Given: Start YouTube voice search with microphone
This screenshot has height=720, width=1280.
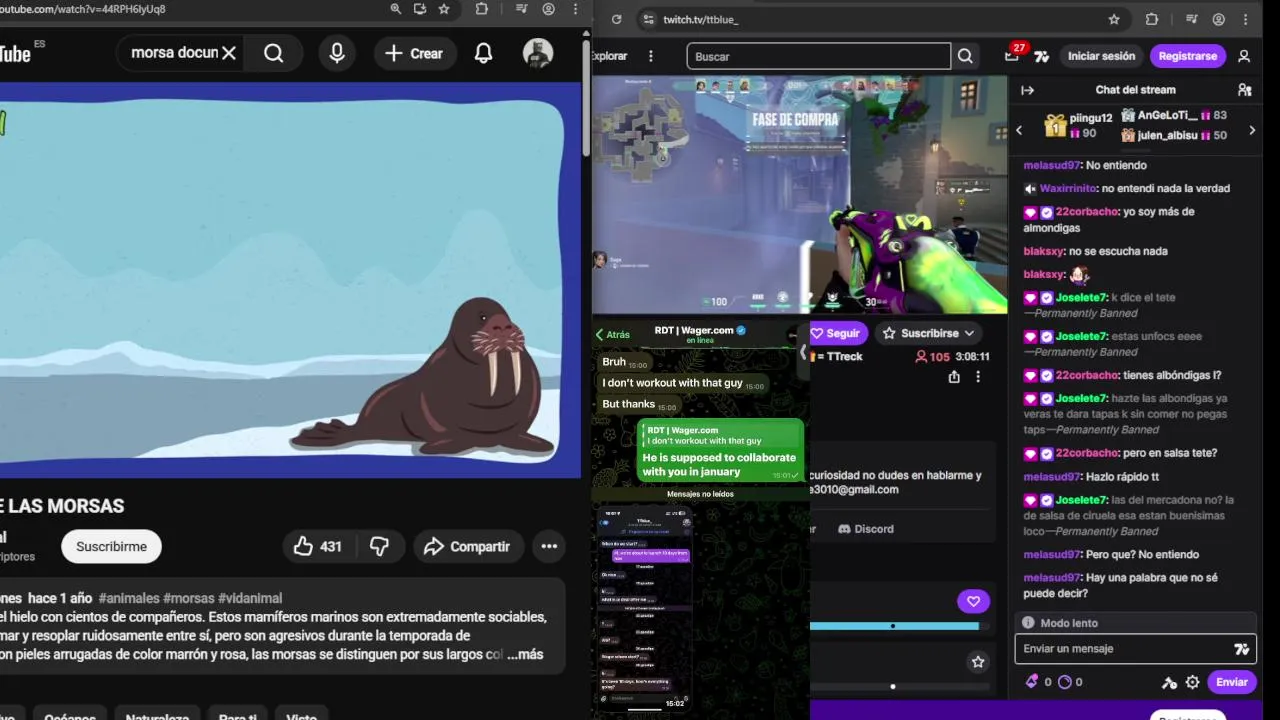Looking at the screenshot, I should point(337,53).
